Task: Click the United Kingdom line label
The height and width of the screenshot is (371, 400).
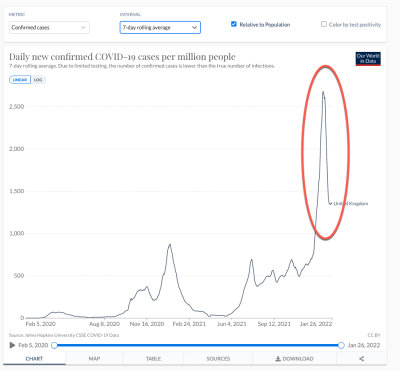Action: tap(351, 203)
